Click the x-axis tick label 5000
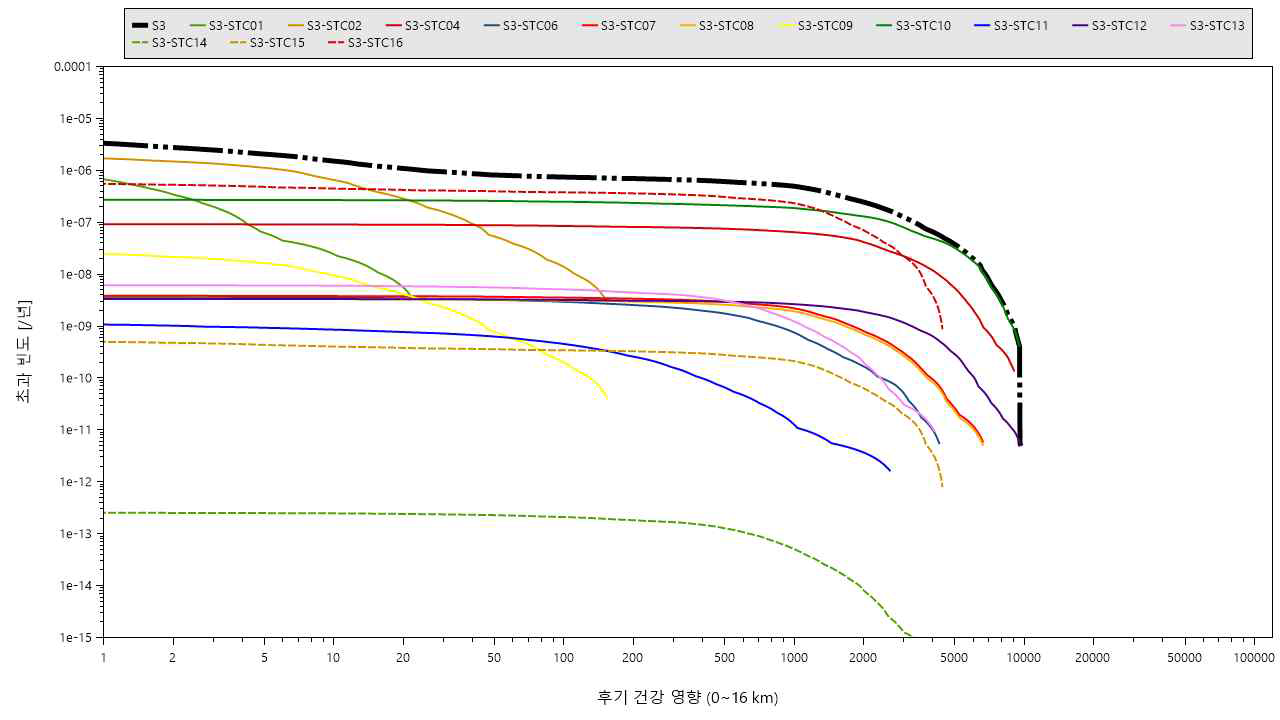The image size is (1280, 720). pyautogui.click(x=955, y=658)
